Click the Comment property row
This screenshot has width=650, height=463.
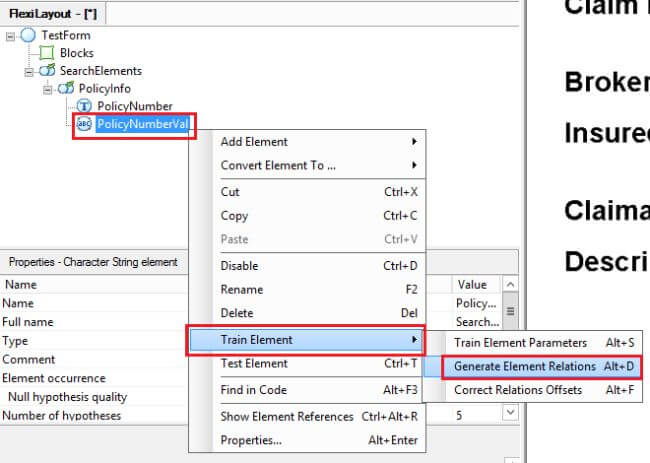[x=94, y=359]
